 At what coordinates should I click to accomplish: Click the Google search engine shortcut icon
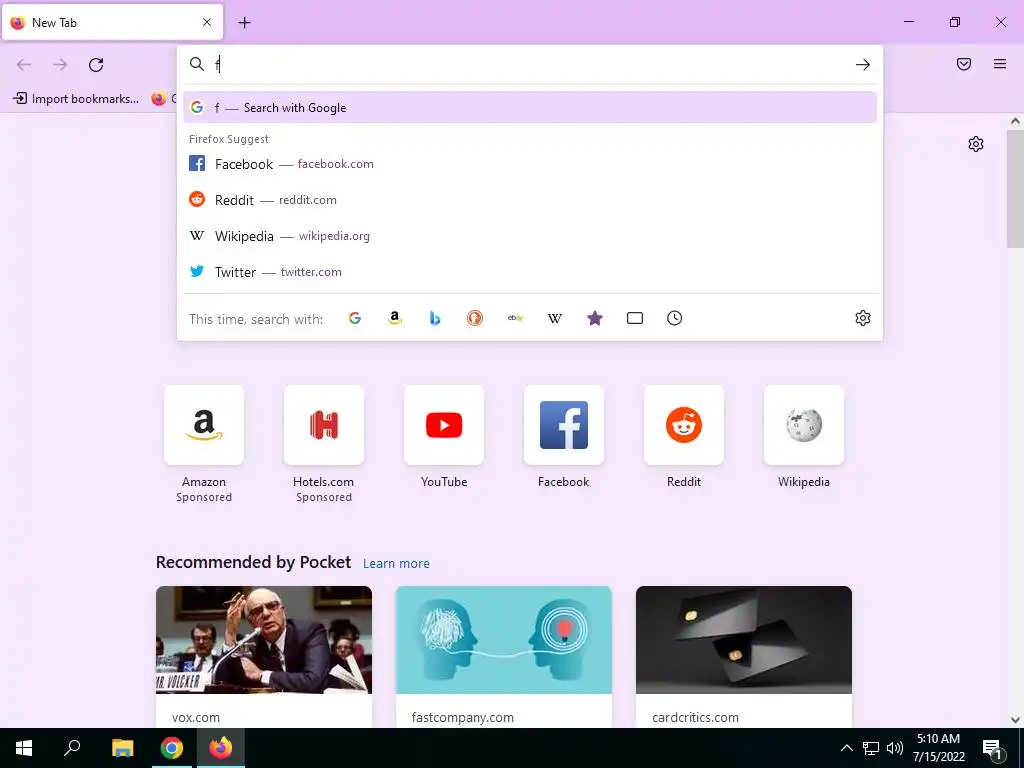coord(355,318)
